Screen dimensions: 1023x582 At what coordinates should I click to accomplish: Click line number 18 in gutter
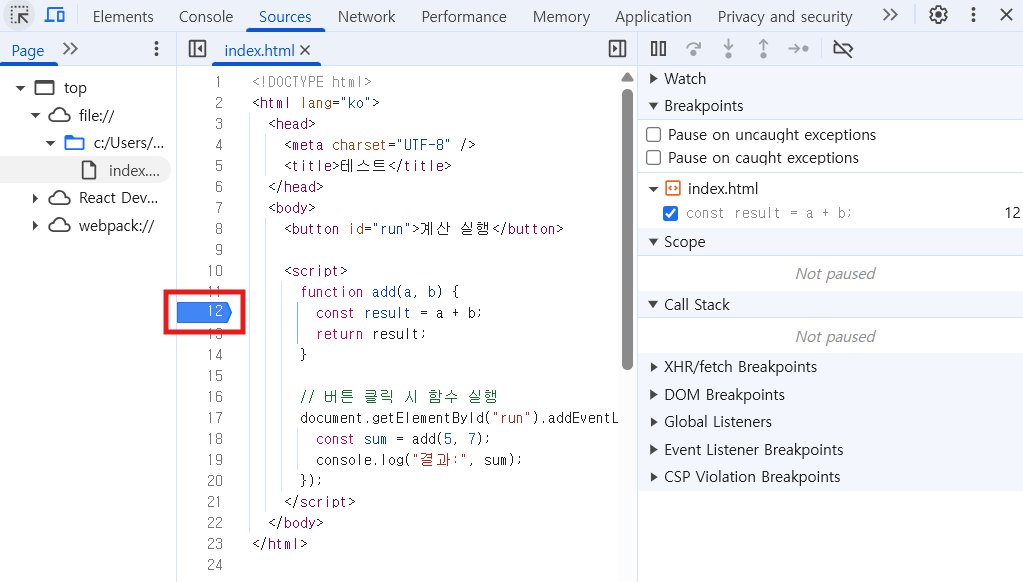[x=215, y=438]
